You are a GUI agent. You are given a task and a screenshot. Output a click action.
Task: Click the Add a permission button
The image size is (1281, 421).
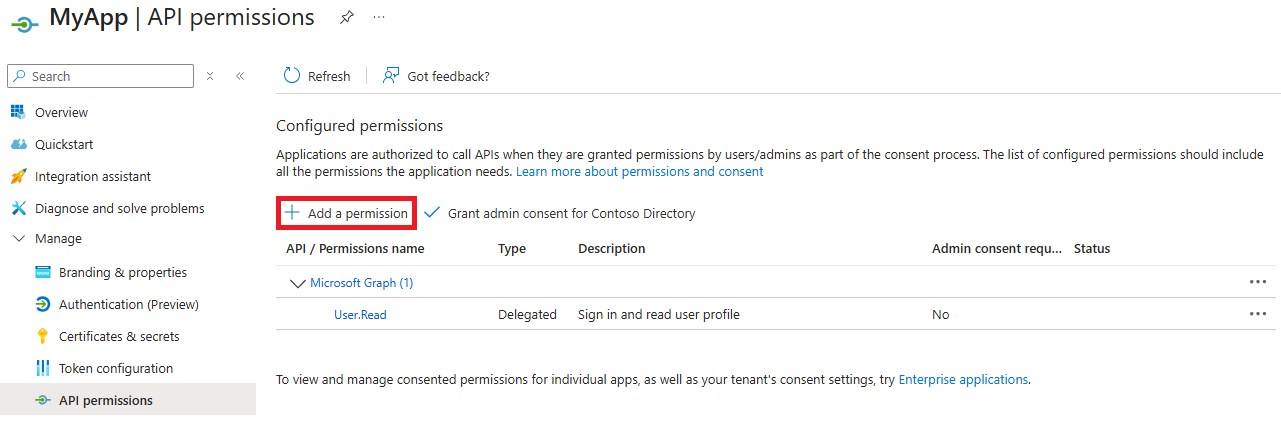[346, 213]
